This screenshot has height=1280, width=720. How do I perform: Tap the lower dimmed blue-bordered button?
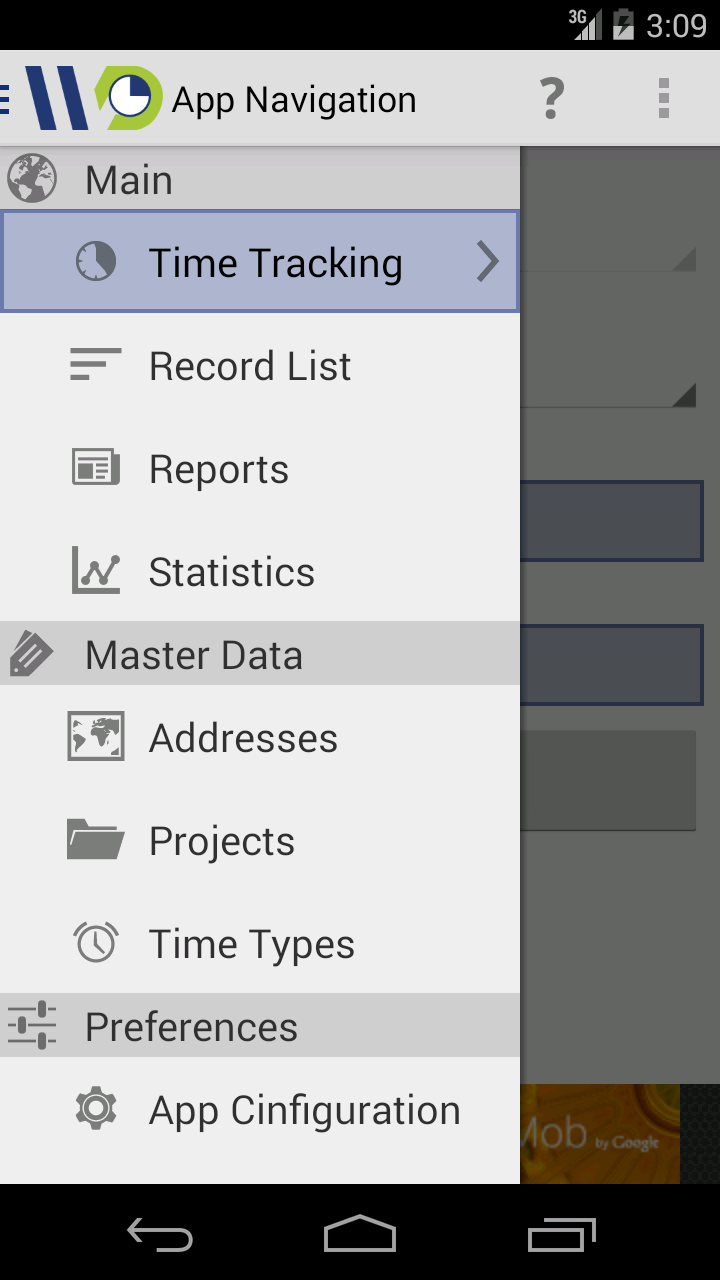(612, 665)
